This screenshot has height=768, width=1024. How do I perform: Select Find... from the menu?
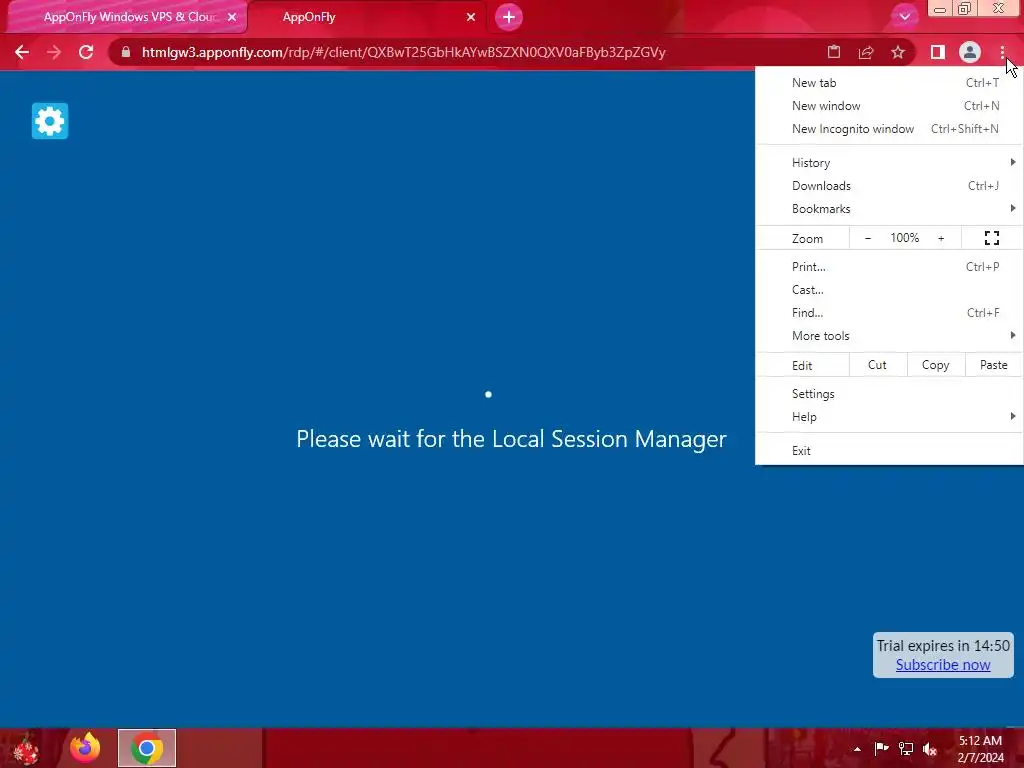[889, 313]
